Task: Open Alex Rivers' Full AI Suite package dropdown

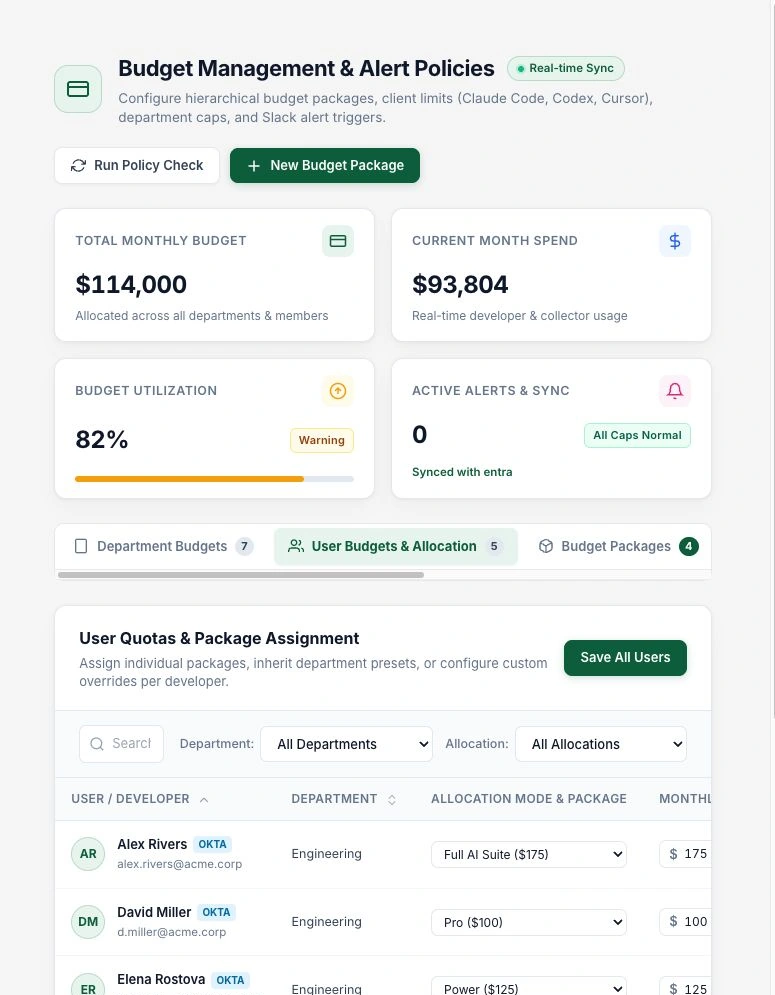Action: pos(529,855)
